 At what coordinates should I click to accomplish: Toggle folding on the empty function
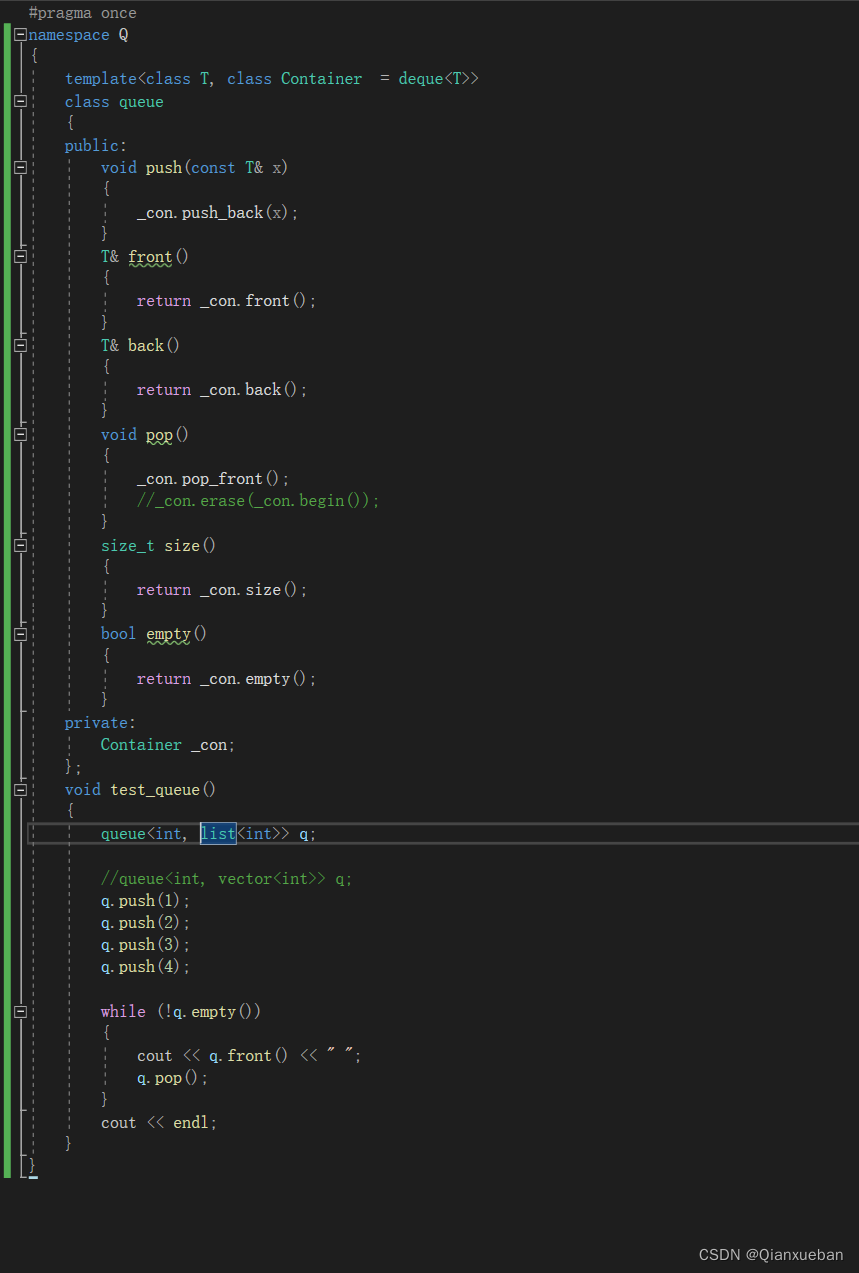pos(19,634)
